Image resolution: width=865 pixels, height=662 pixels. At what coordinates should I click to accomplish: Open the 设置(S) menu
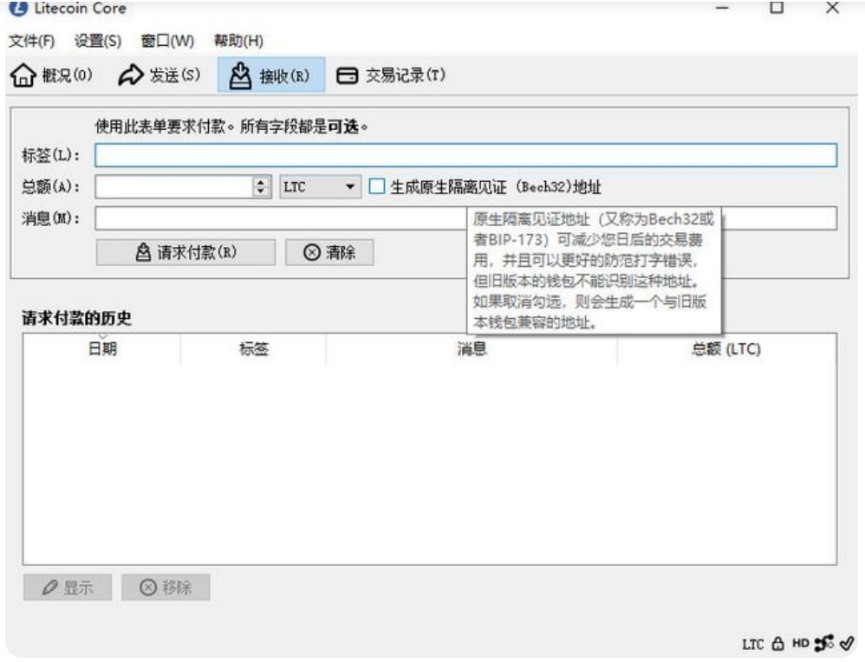(x=98, y=41)
